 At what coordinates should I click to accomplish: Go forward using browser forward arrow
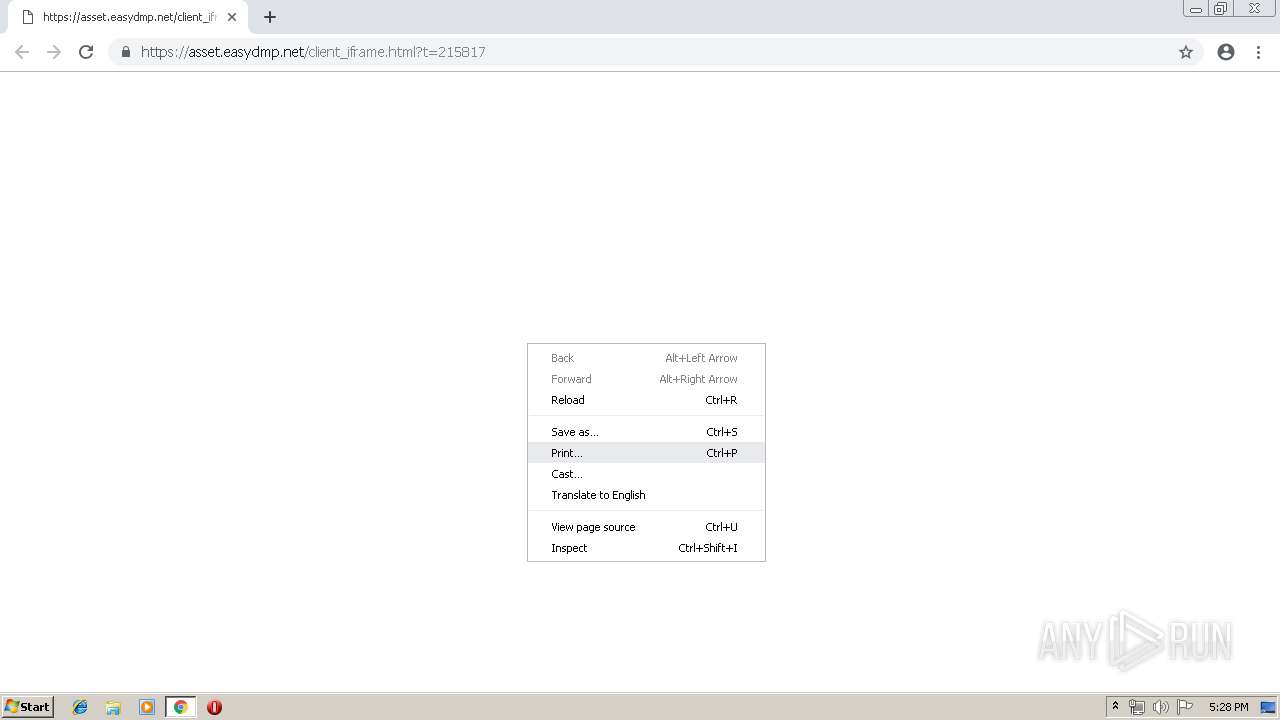pos(54,52)
